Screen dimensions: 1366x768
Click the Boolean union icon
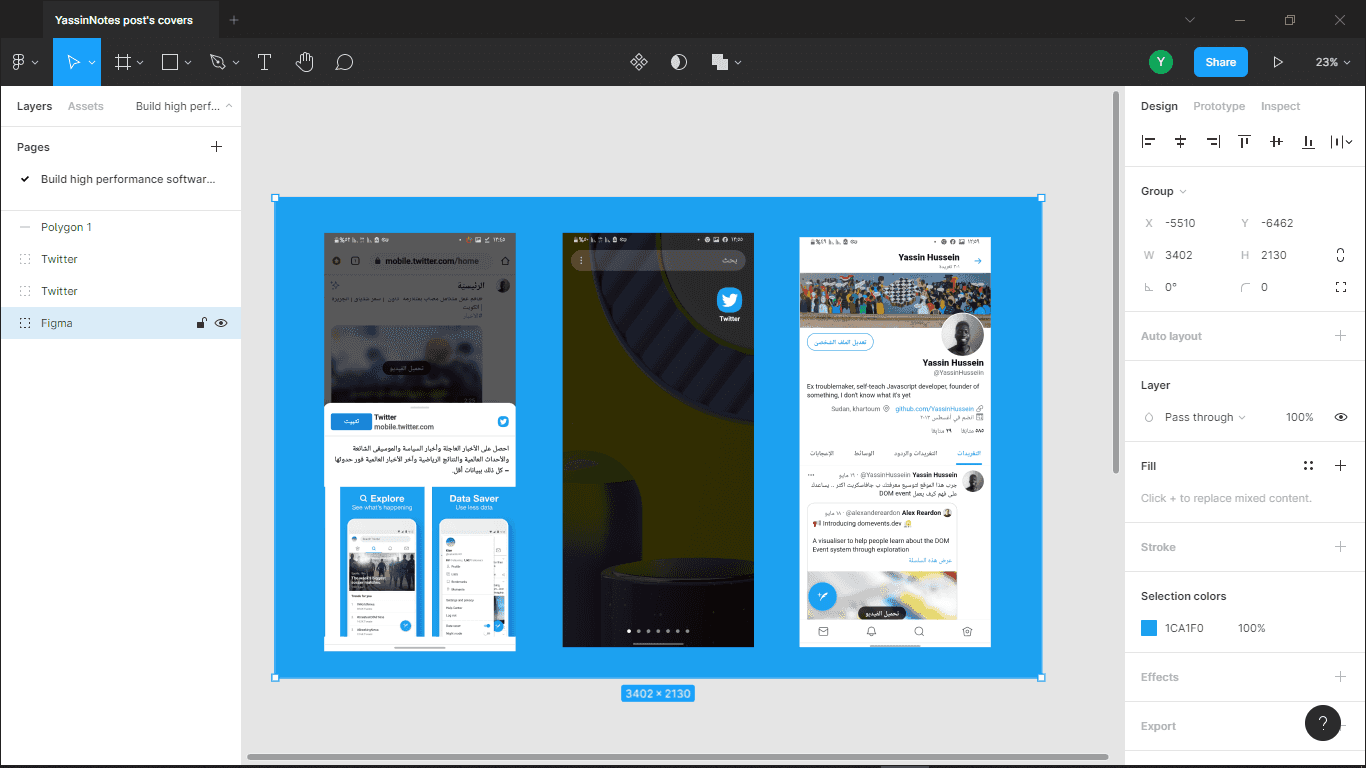click(719, 62)
